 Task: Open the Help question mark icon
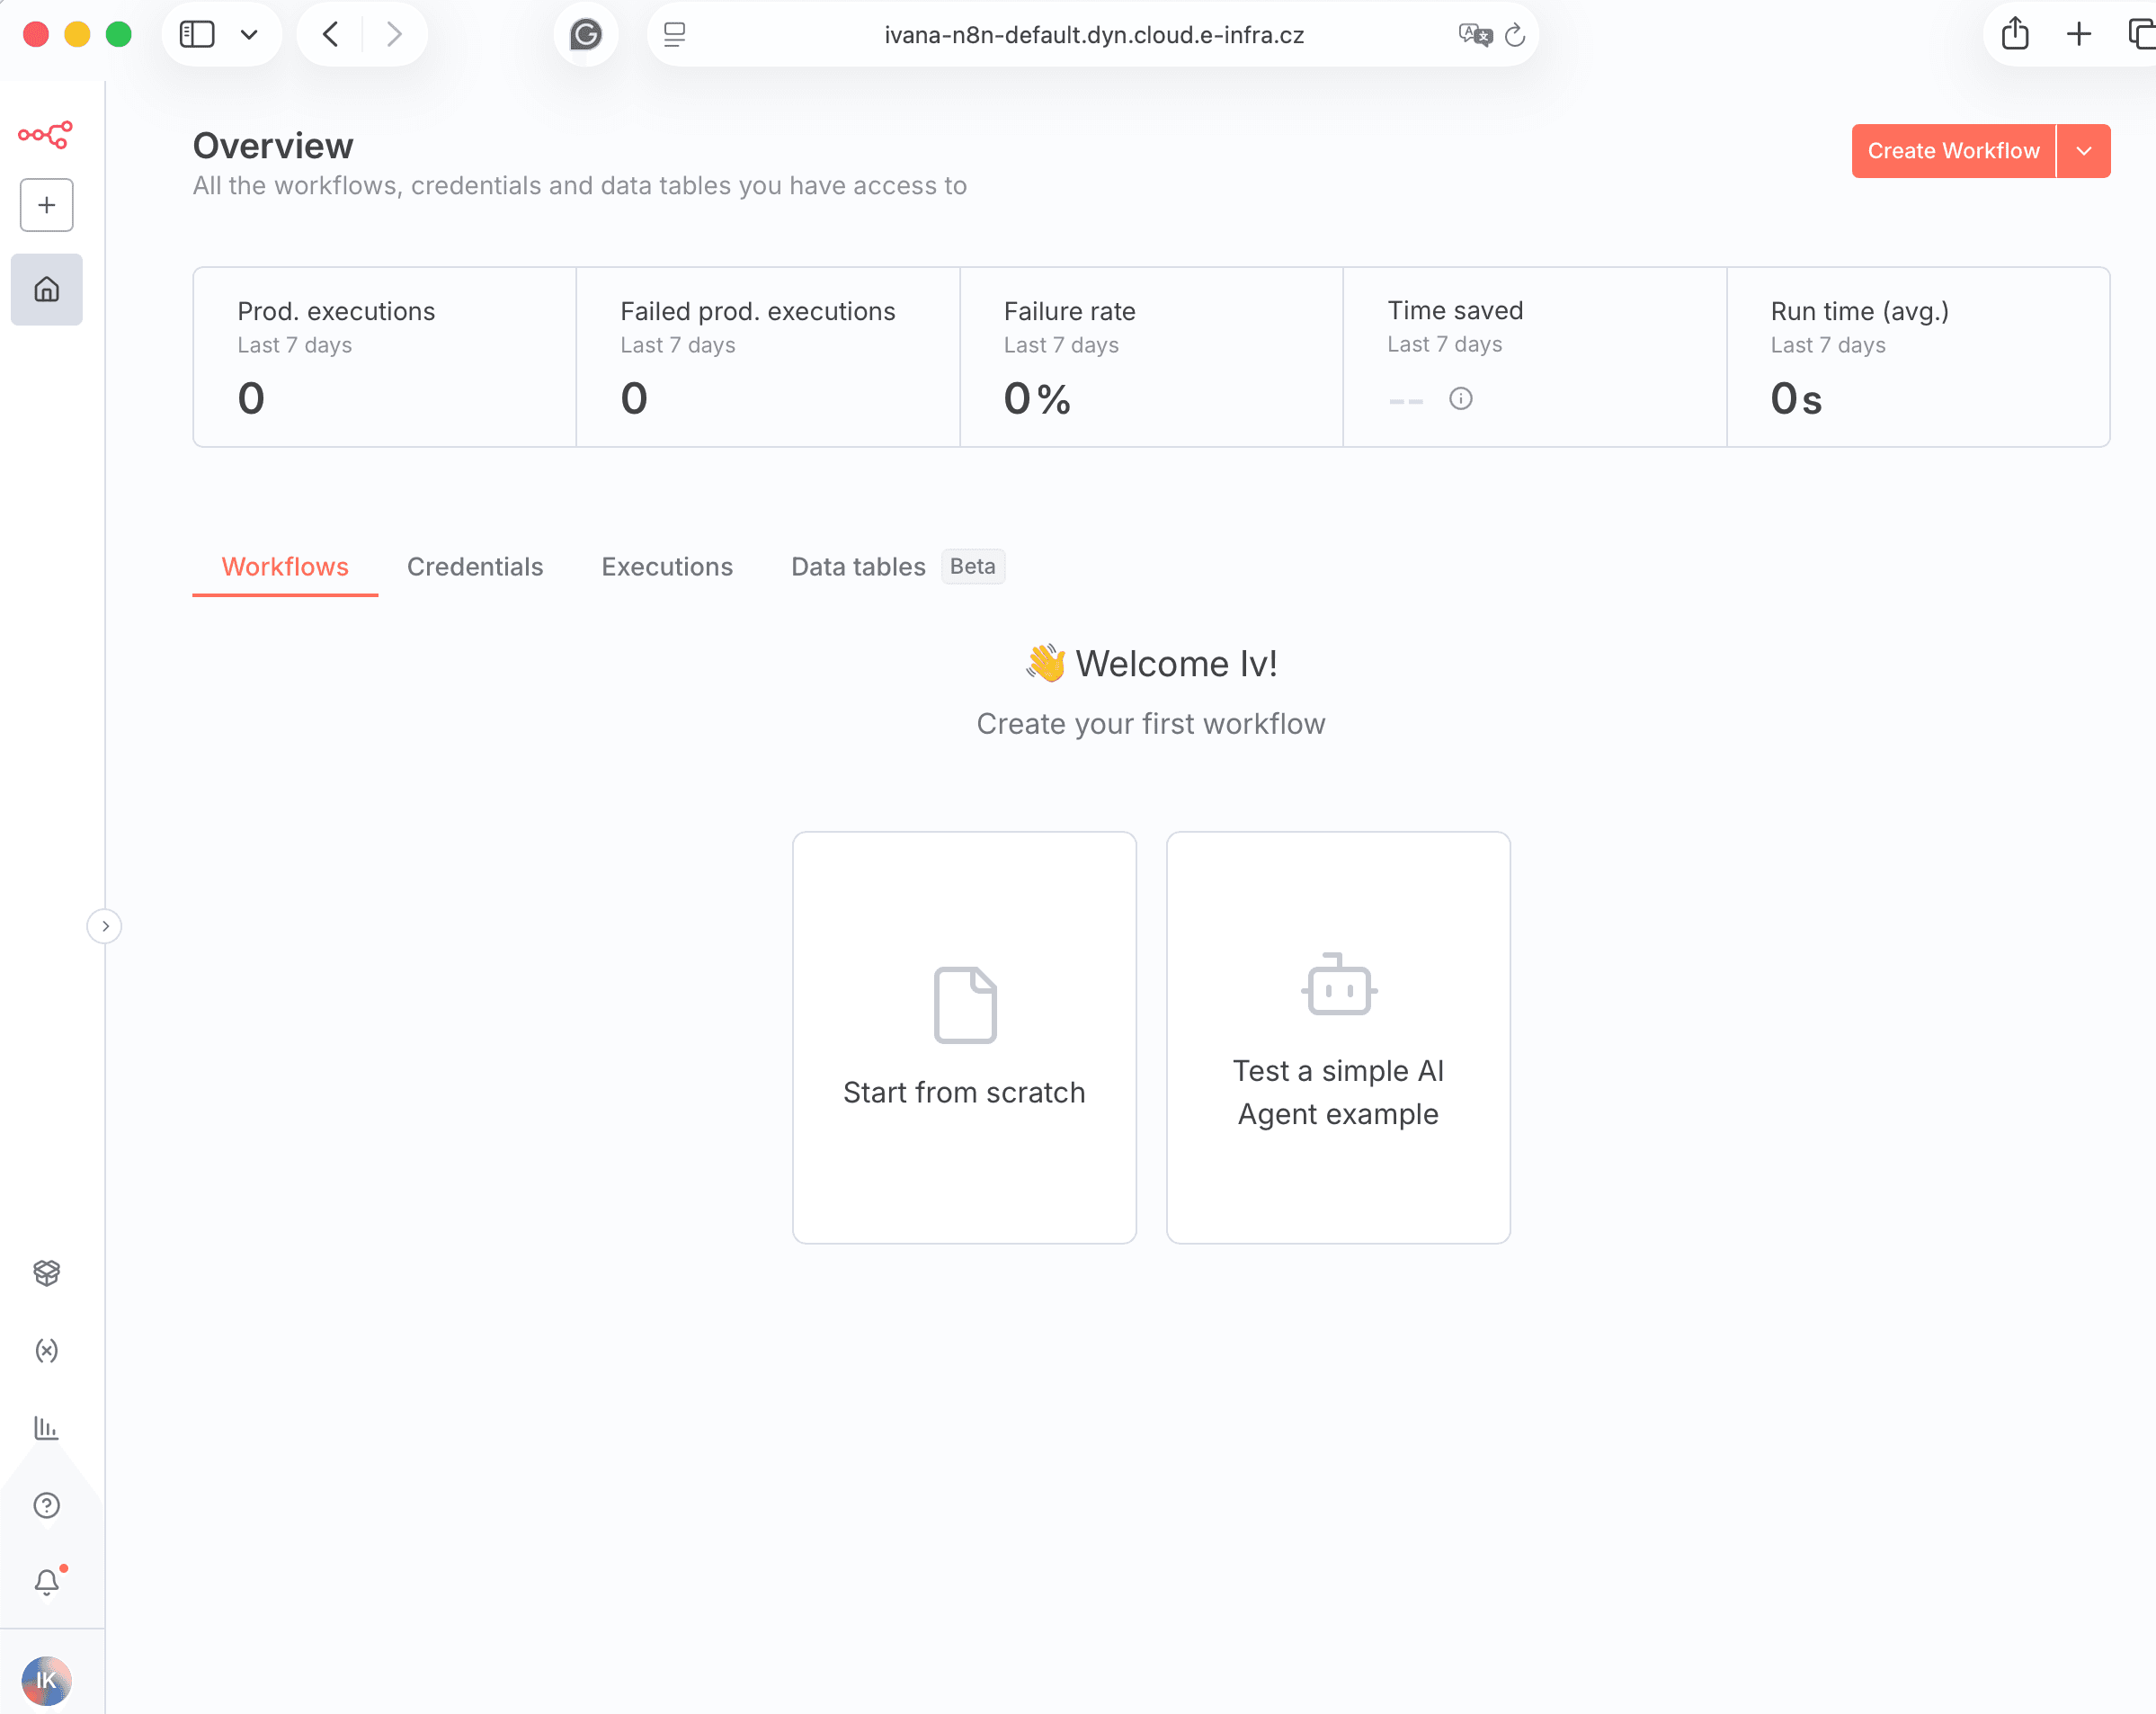click(x=46, y=1505)
